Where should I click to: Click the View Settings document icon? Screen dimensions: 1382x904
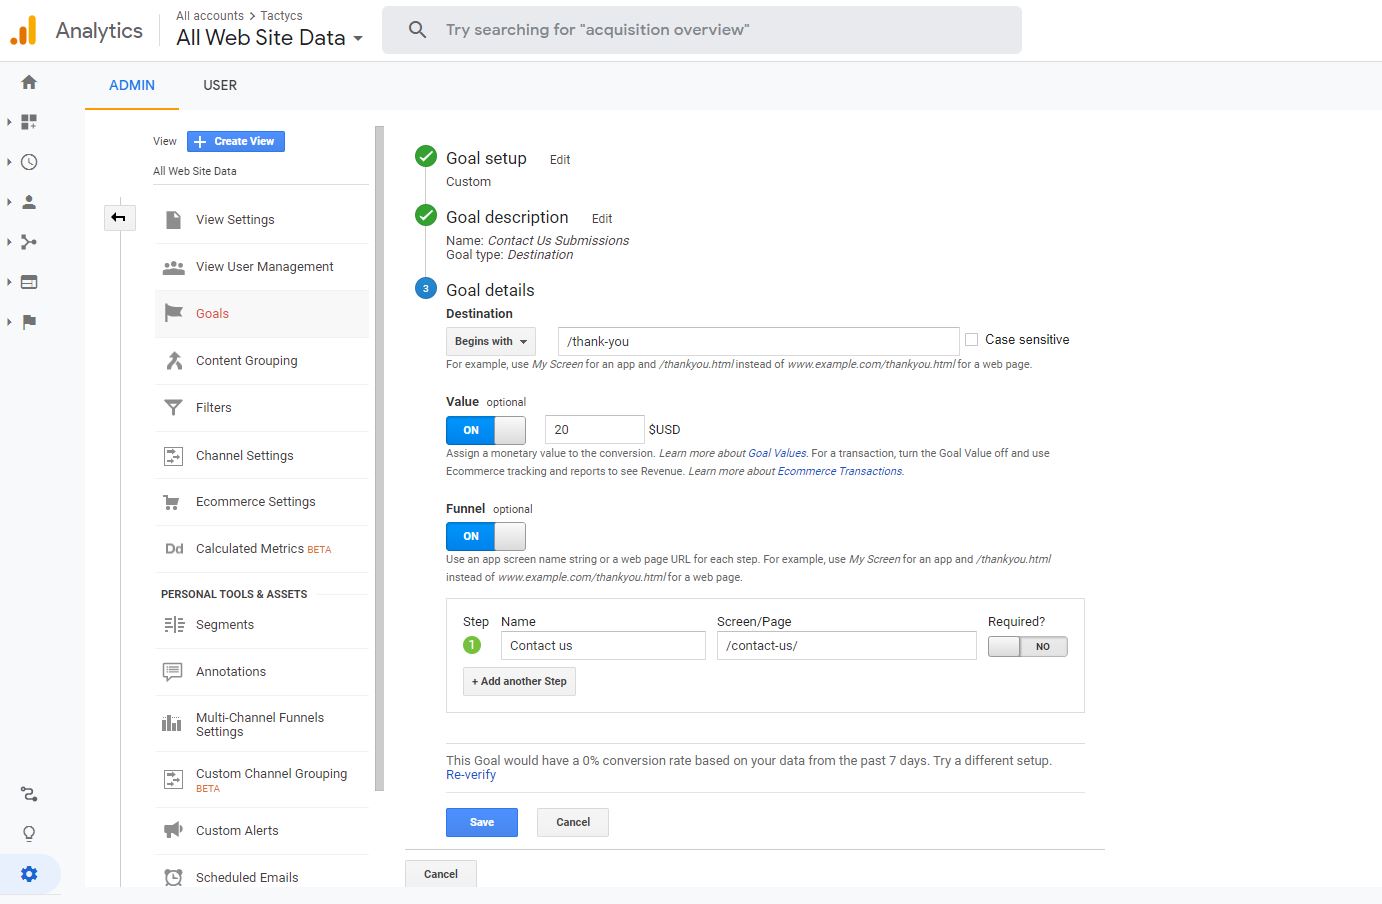coord(173,220)
